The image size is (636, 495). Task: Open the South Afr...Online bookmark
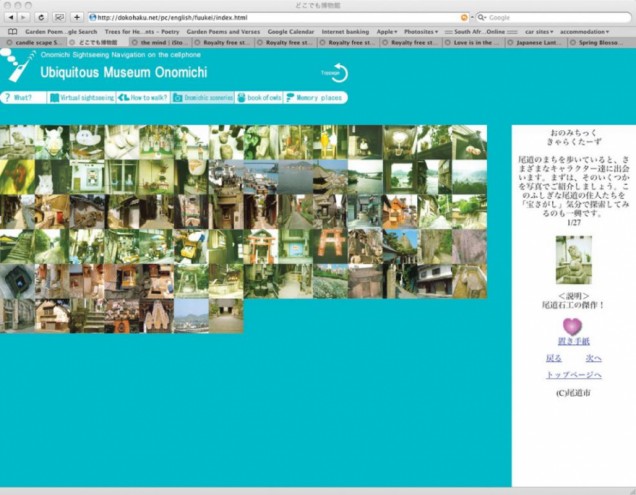481,32
